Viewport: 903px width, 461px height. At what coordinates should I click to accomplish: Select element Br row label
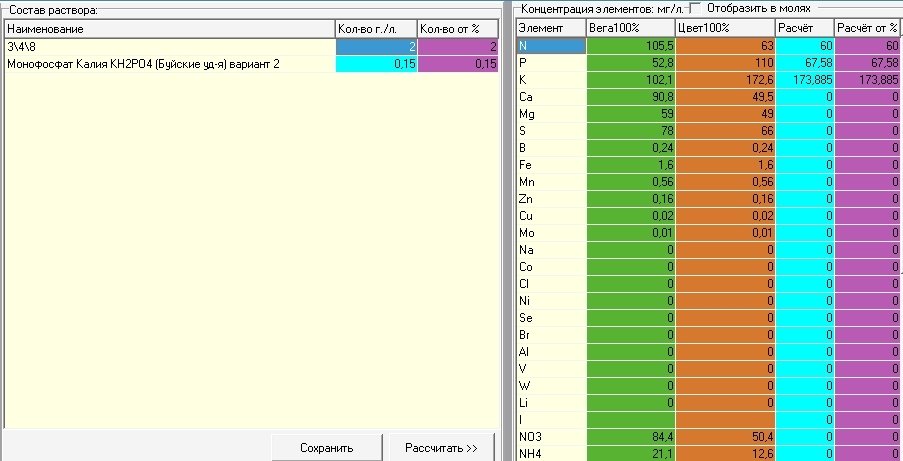point(551,335)
